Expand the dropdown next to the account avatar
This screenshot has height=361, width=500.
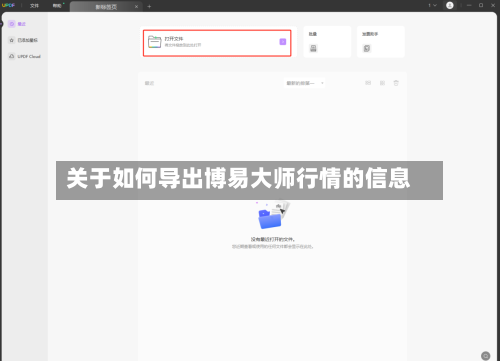tap(433, 5)
